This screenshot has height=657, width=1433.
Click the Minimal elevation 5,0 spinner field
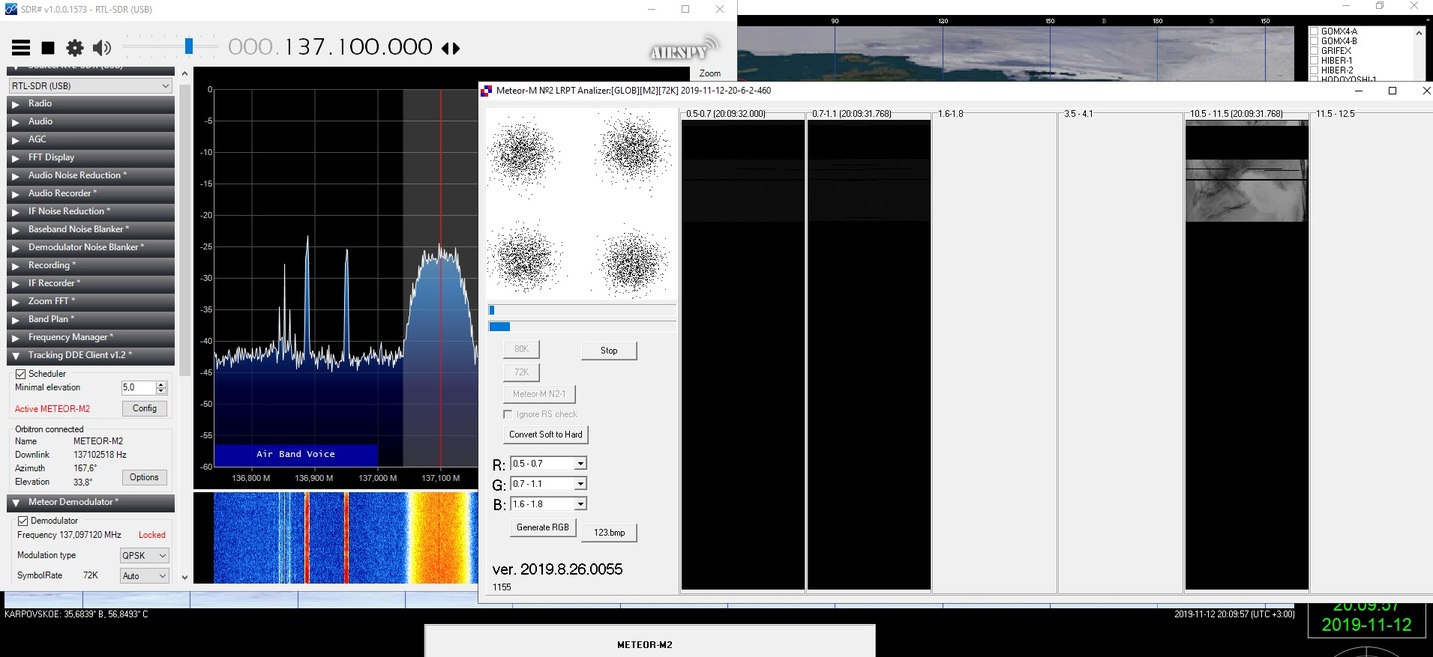click(144, 388)
